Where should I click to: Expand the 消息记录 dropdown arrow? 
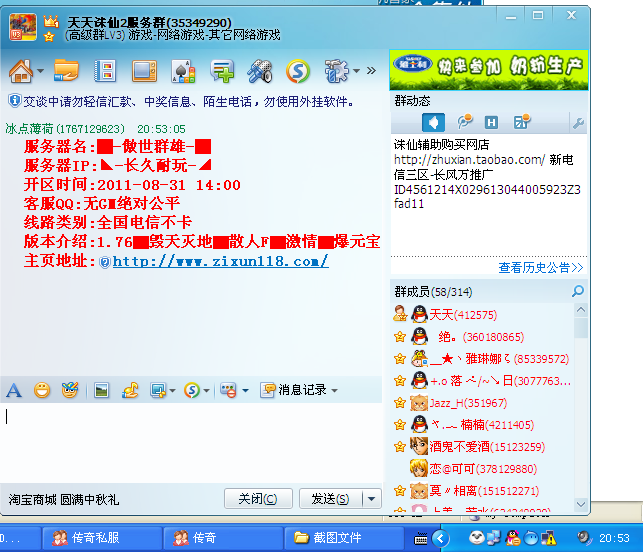(334, 390)
